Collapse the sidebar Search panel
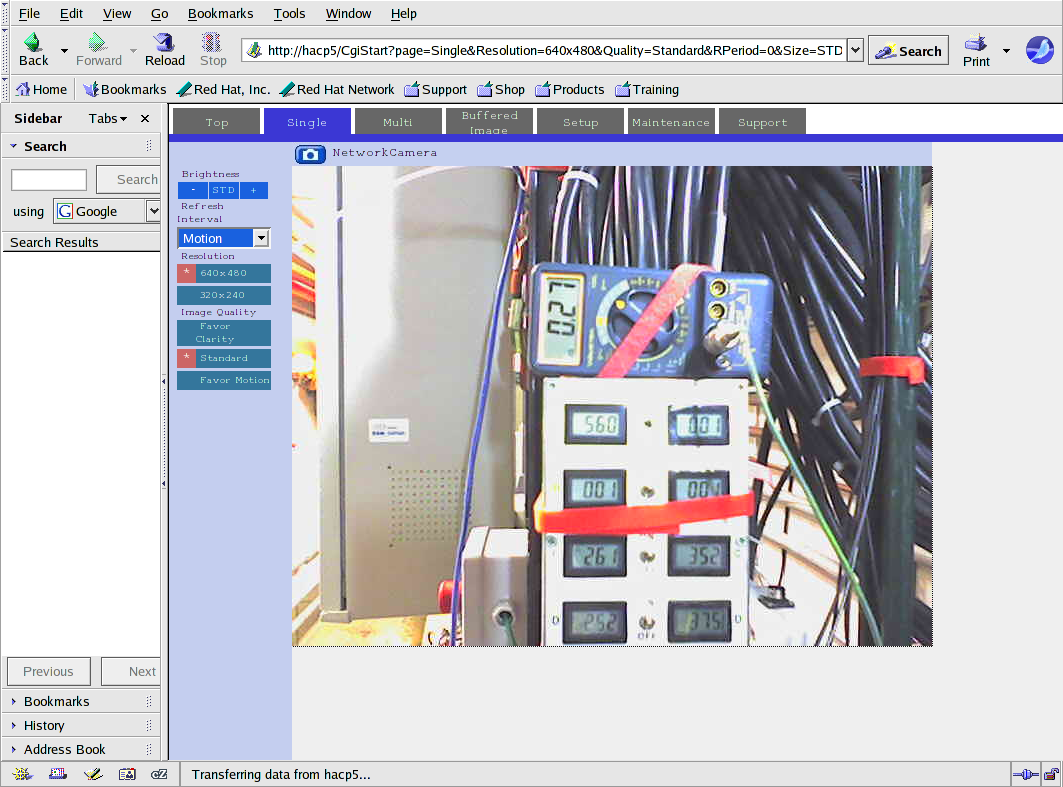The image size is (1063, 787). coord(14,146)
